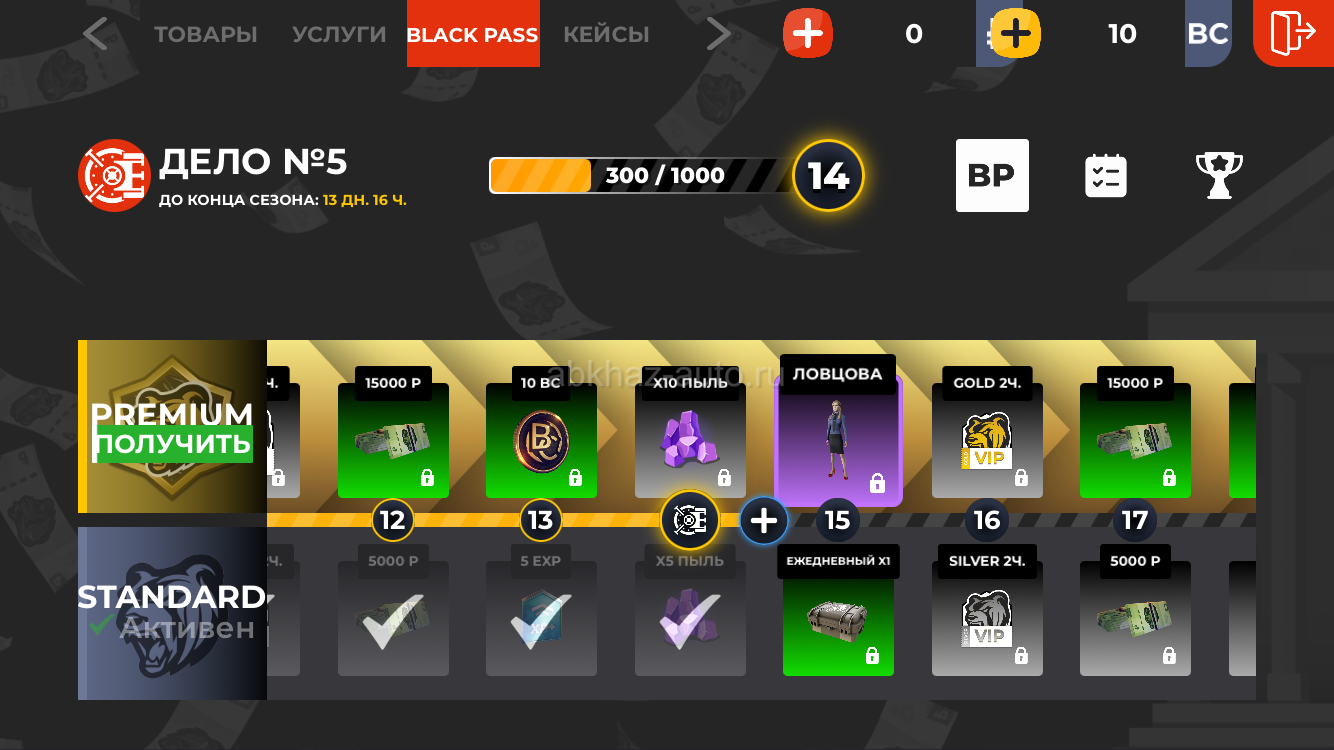1334x750 pixels.
Task: Click ПОЛУЧИТЬ to get Premium
Action: click(x=173, y=444)
